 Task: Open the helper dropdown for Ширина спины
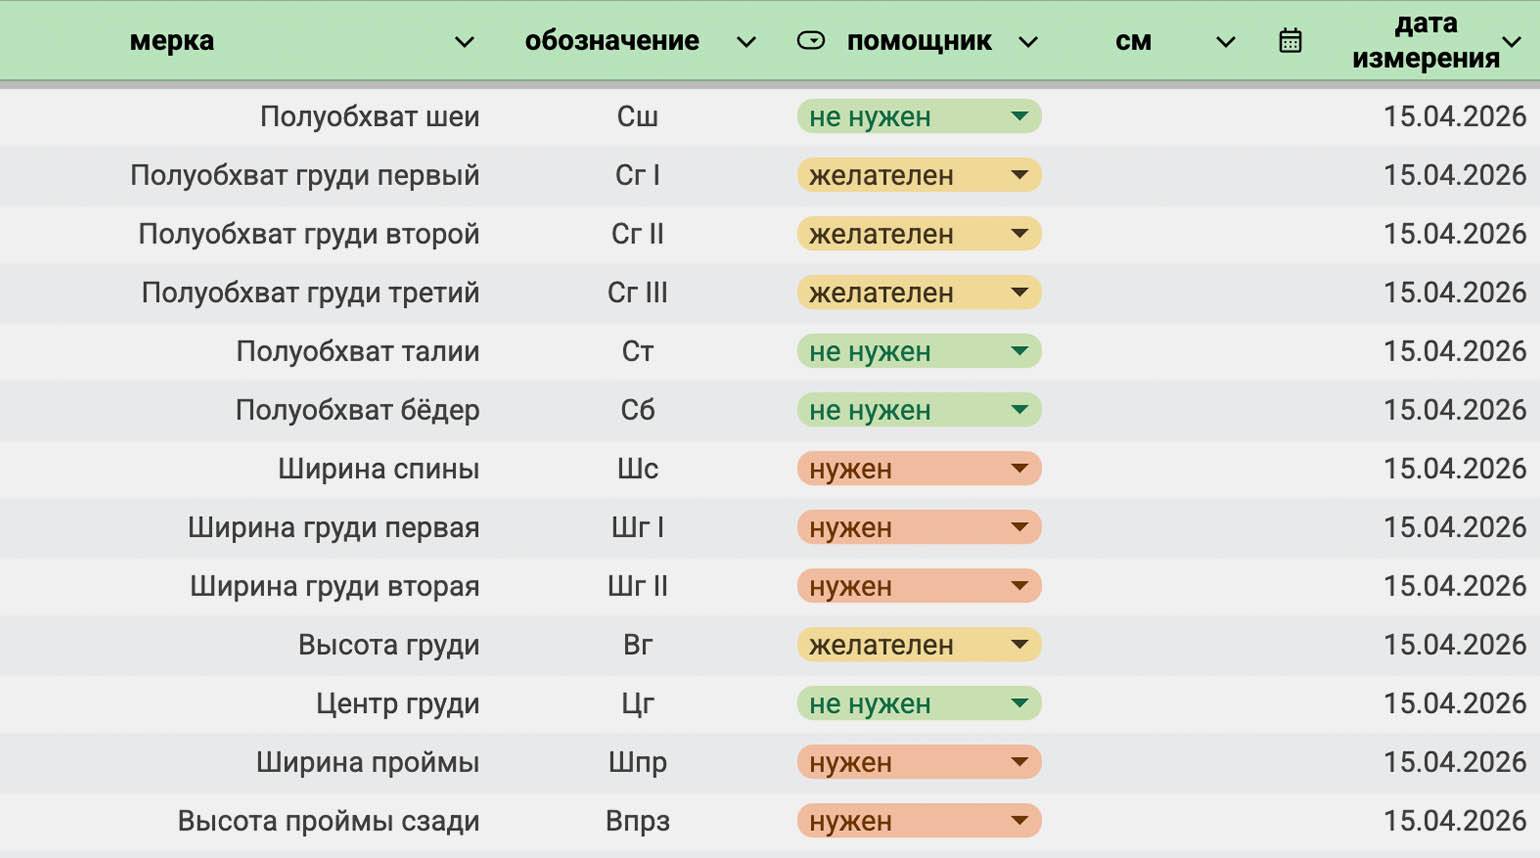pyautogui.click(x=1019, y=469)
